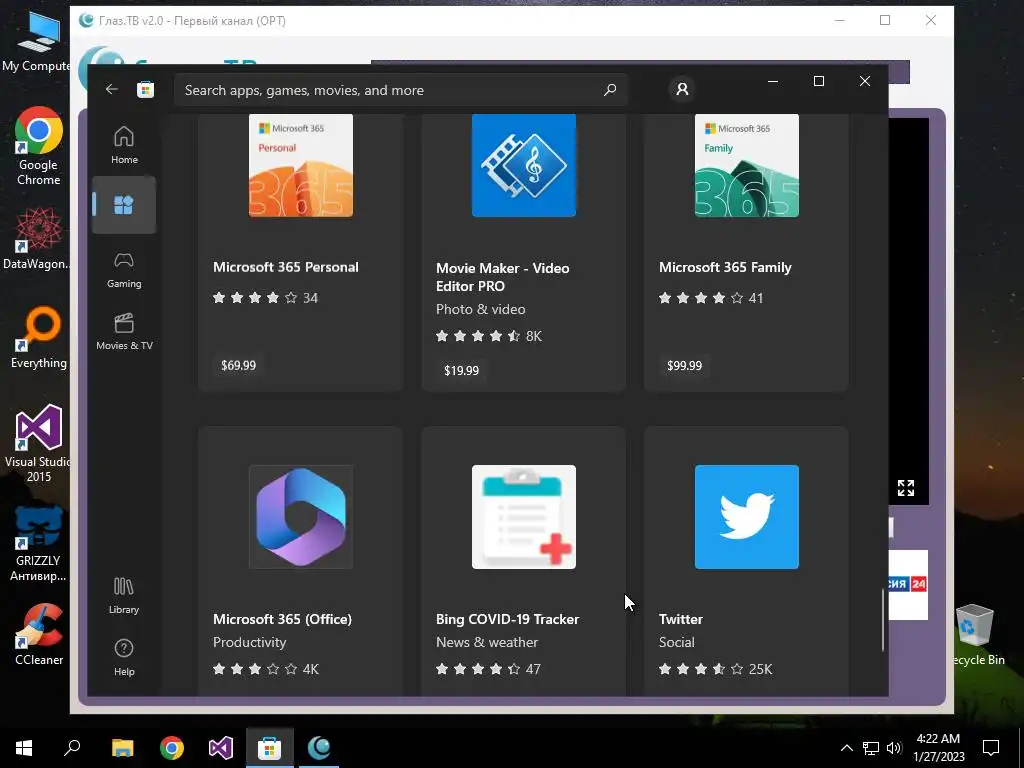Click the Microsoft Store logo icon
The image size is (1024, 768).
(x=146, y=89)
